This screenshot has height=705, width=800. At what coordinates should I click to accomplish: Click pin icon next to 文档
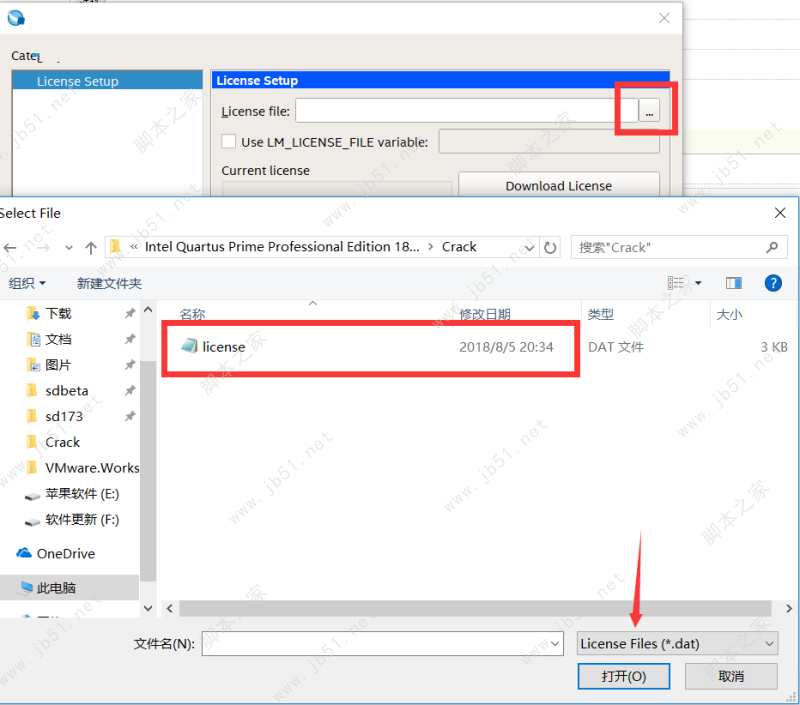pyautogui.click(x=130, y=339)
